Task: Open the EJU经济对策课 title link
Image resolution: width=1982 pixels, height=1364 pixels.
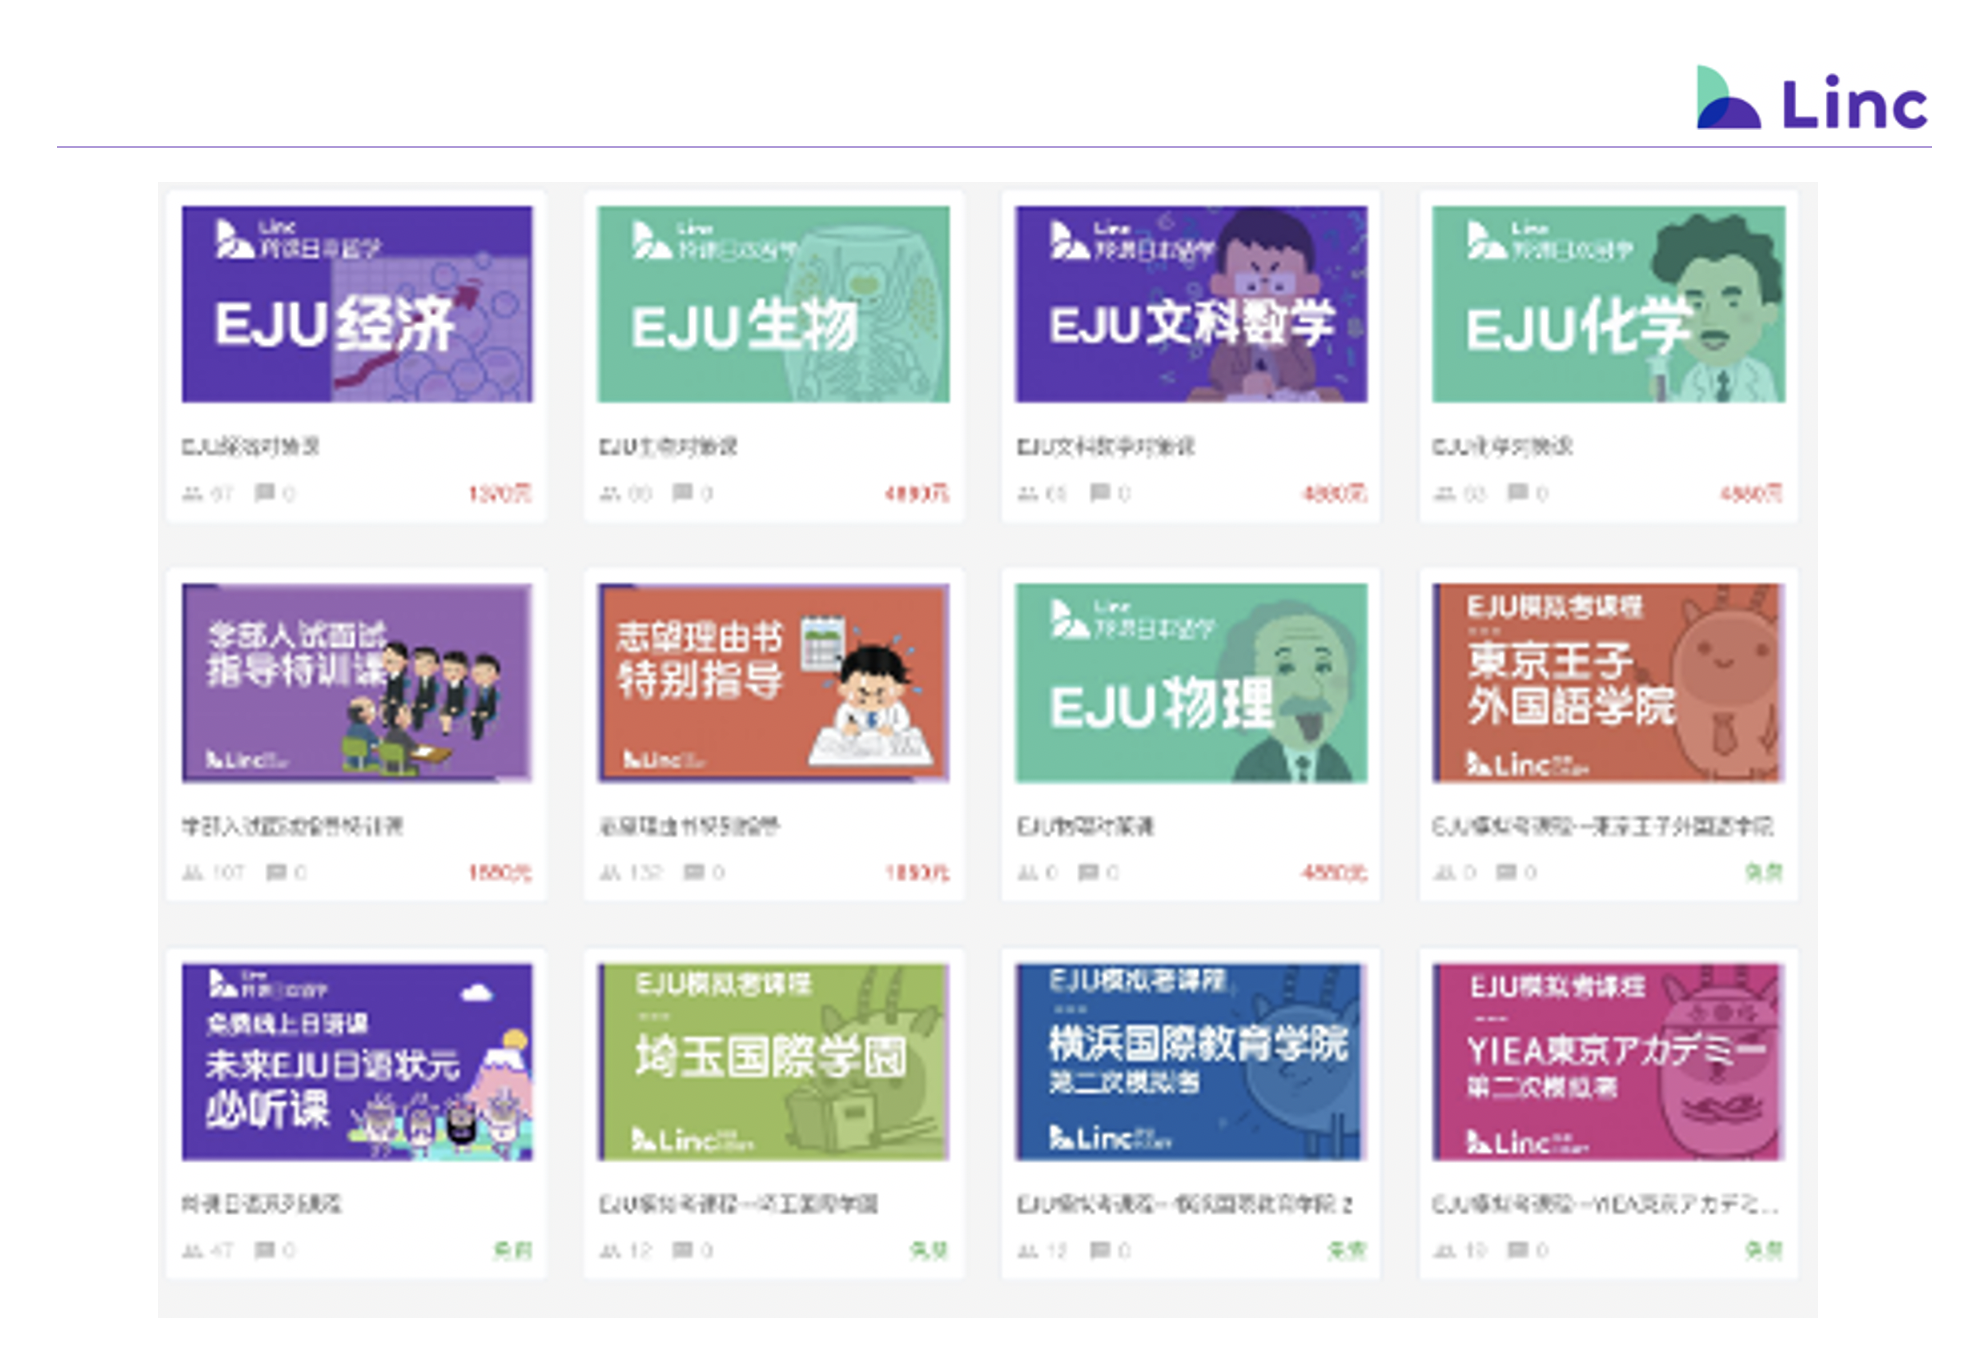Action: pyautogui.click(x=250, y=446)
